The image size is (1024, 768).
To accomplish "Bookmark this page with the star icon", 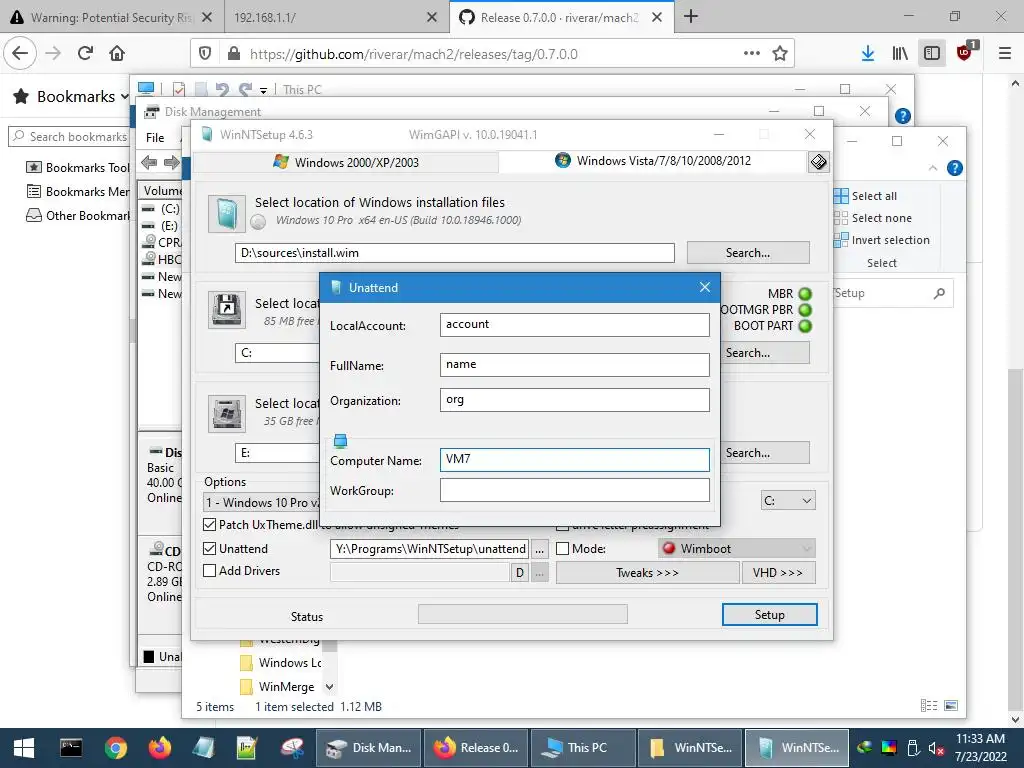I will pos(780,54).
